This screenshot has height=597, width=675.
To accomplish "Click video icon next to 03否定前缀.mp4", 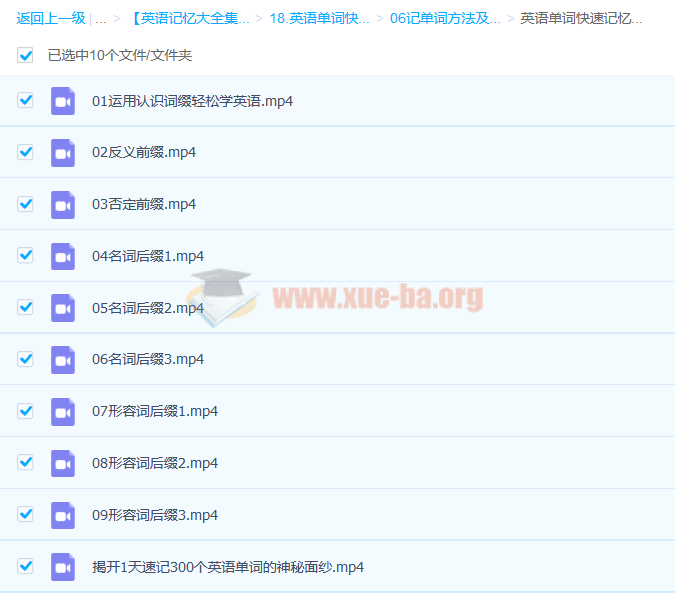I will 63,204.
